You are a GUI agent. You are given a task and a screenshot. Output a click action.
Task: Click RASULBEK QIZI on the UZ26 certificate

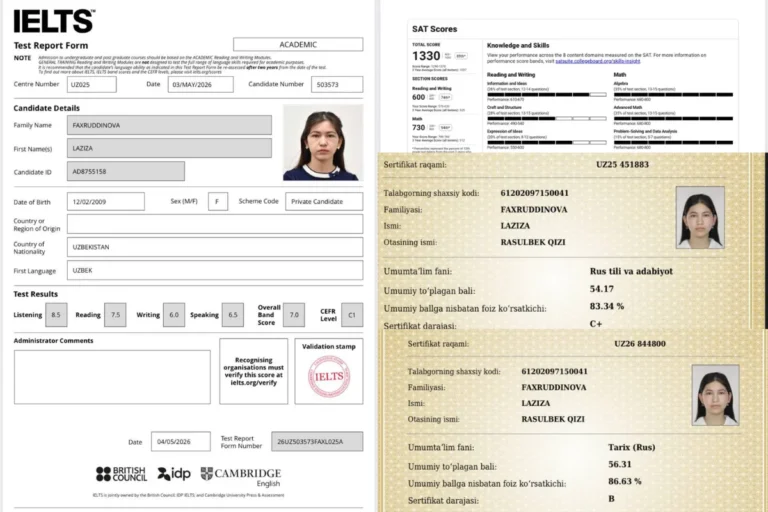click(553, 419)
